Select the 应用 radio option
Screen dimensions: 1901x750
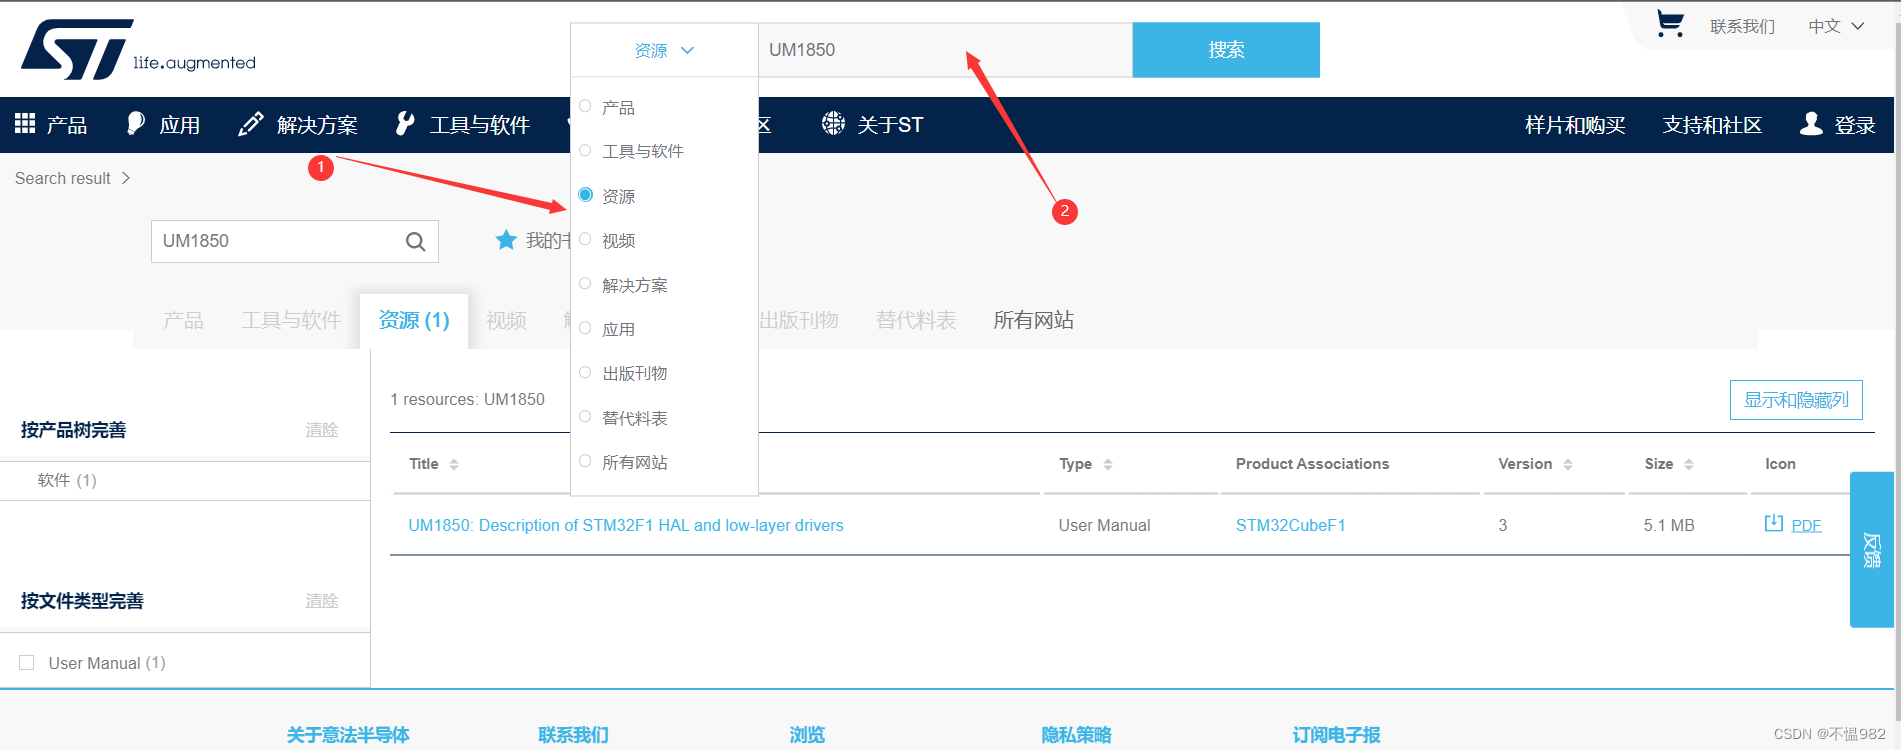(585, 327)
